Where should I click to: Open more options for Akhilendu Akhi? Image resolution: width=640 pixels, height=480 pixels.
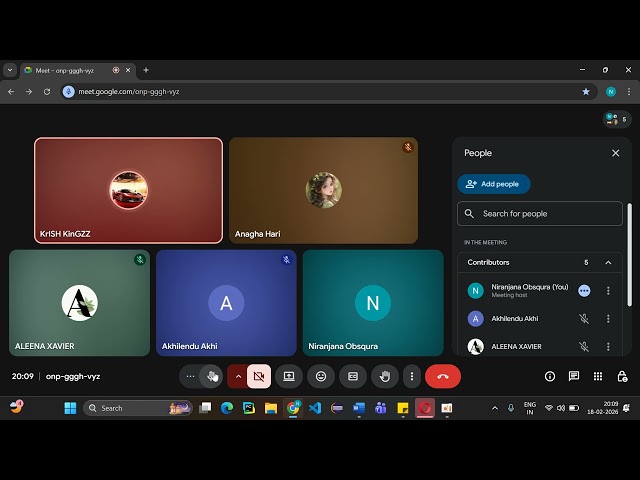pos(608,319)
